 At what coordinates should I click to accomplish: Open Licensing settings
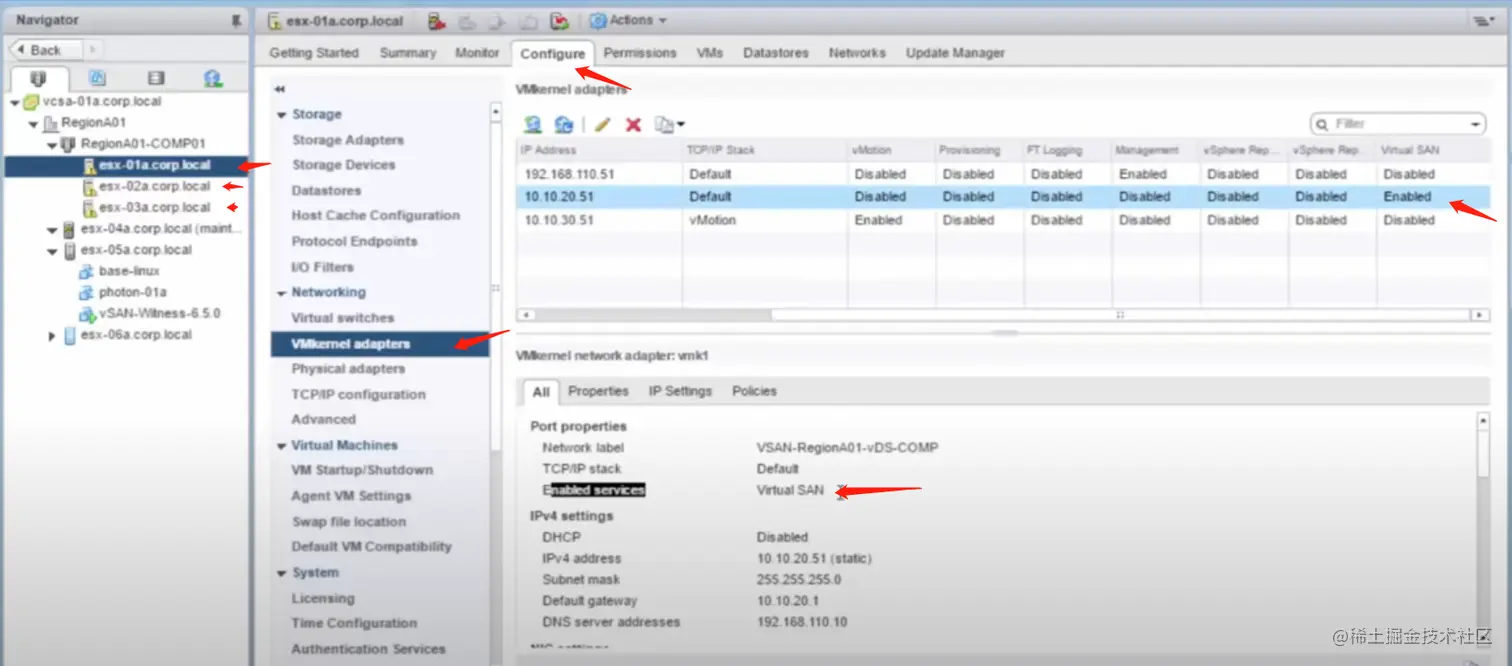pyautogui.click(x=323, y=598)
